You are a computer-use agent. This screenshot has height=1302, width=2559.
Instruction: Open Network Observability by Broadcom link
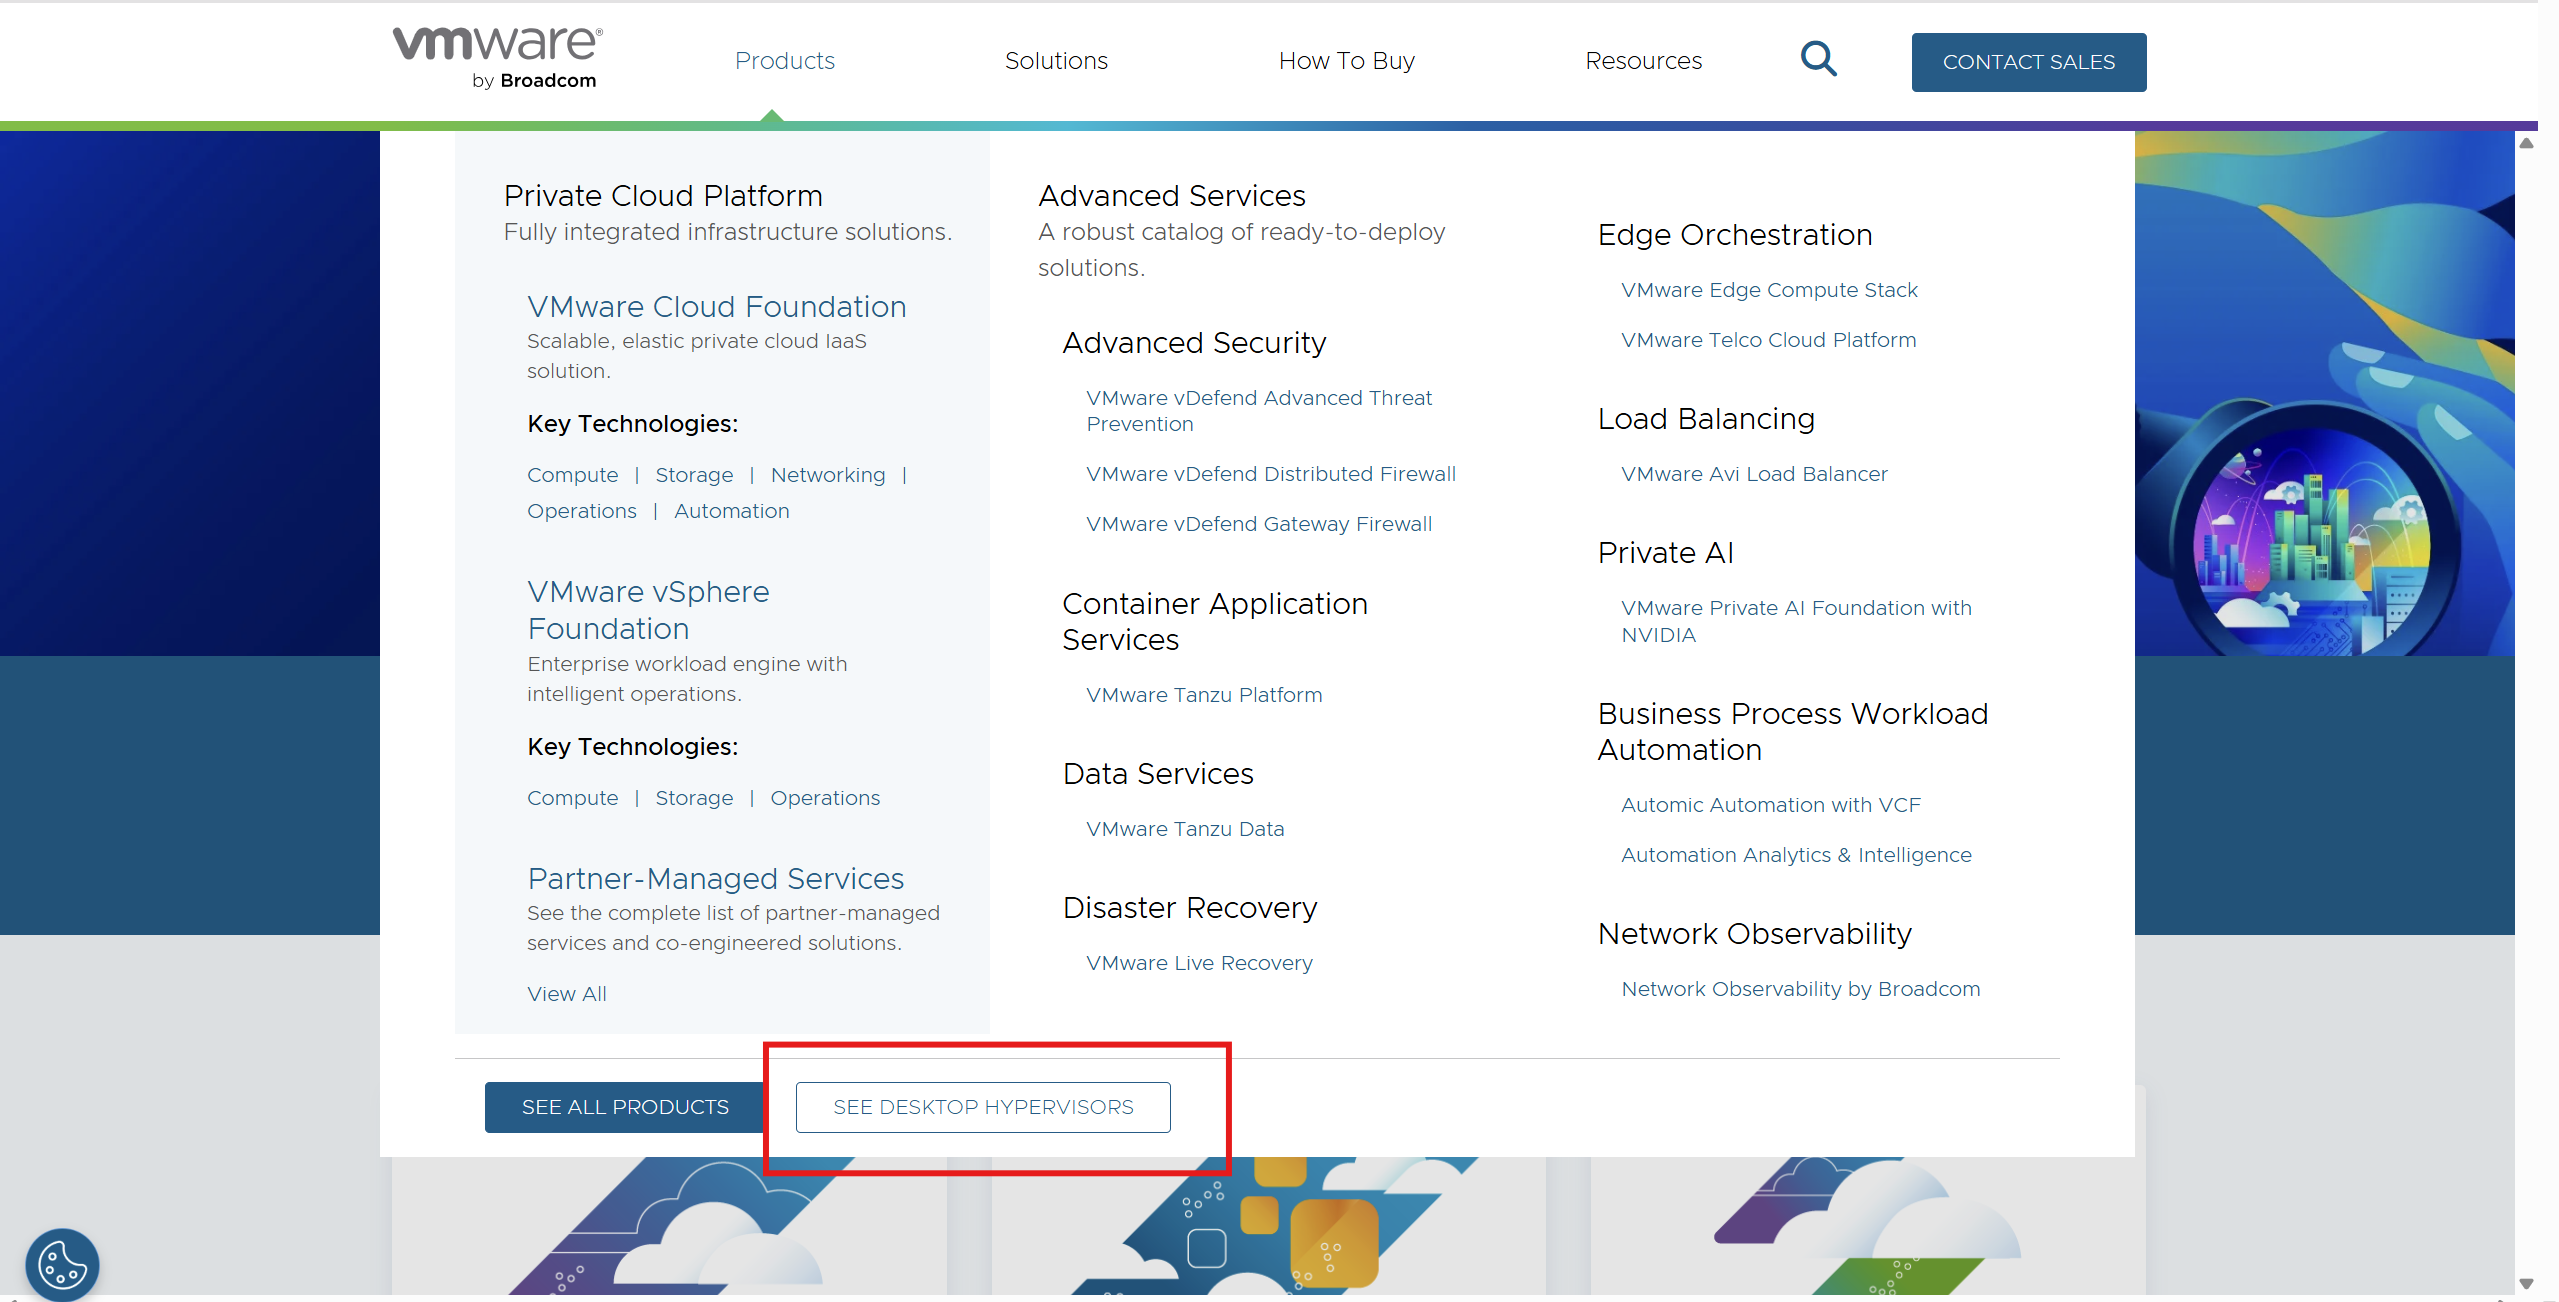tap(1800, 989)
